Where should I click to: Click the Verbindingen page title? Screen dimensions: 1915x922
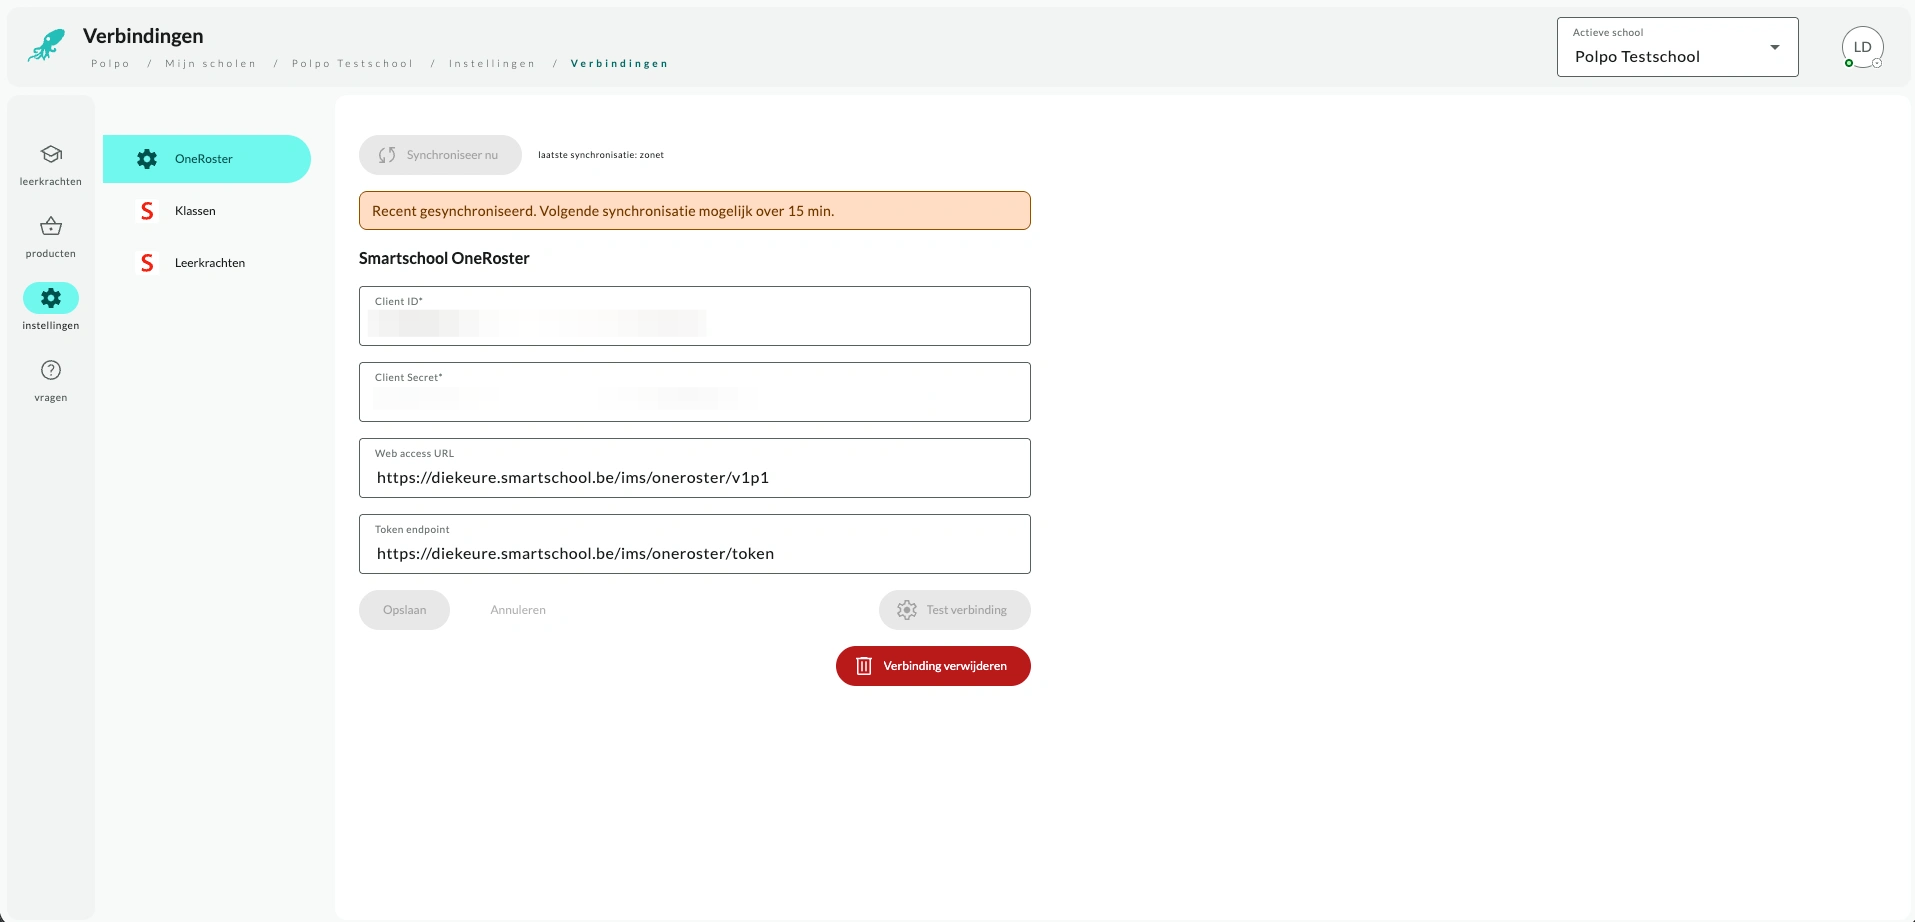(x=143, y=36)
